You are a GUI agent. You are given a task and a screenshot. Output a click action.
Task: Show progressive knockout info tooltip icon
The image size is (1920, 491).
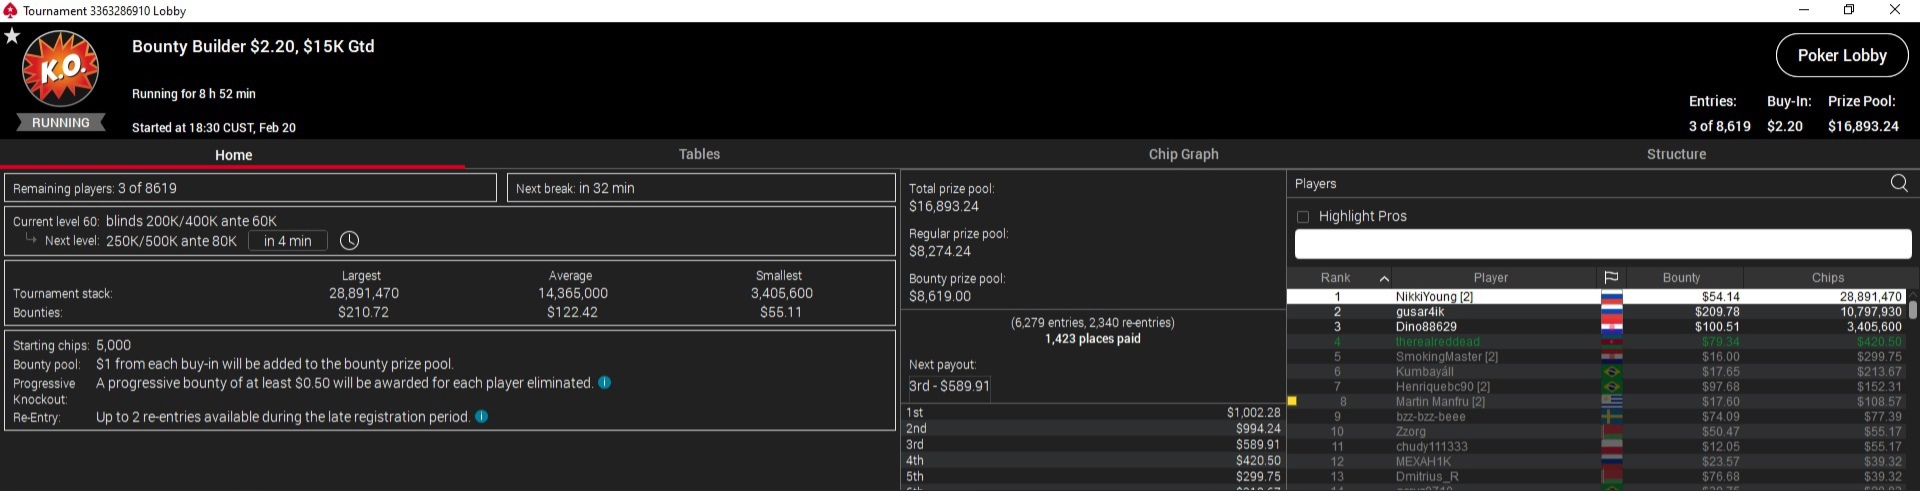(604, 383)
